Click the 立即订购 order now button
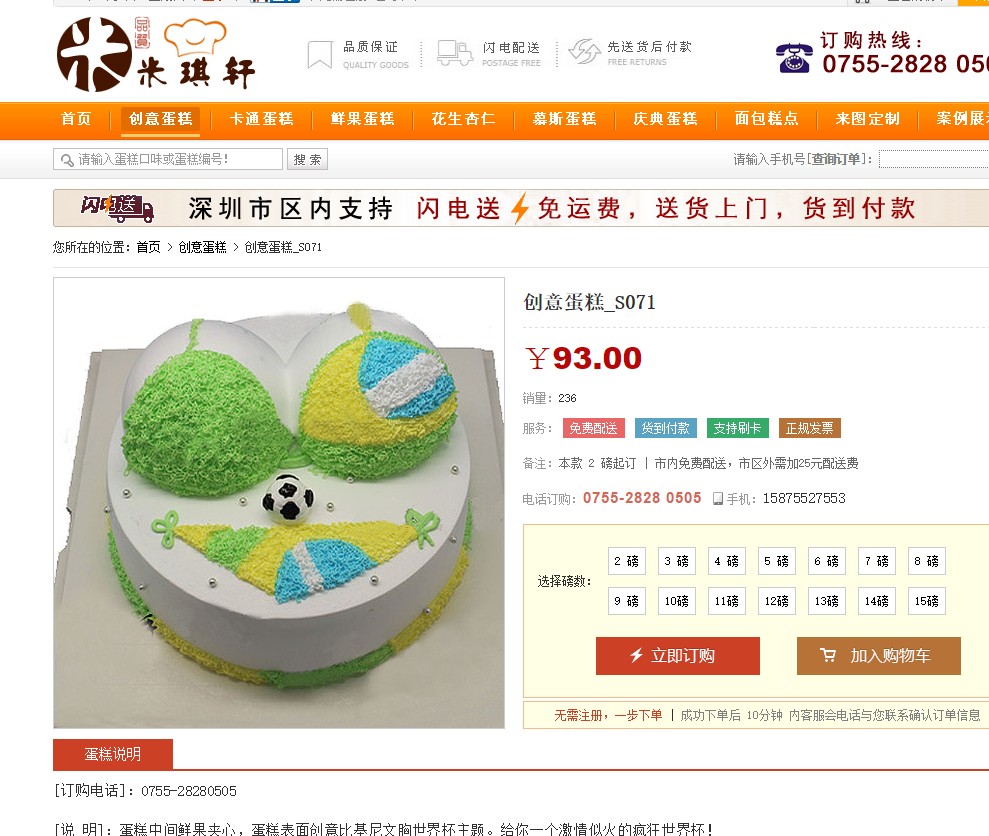Viewport: 989px width, 836px height. point(677,656)
